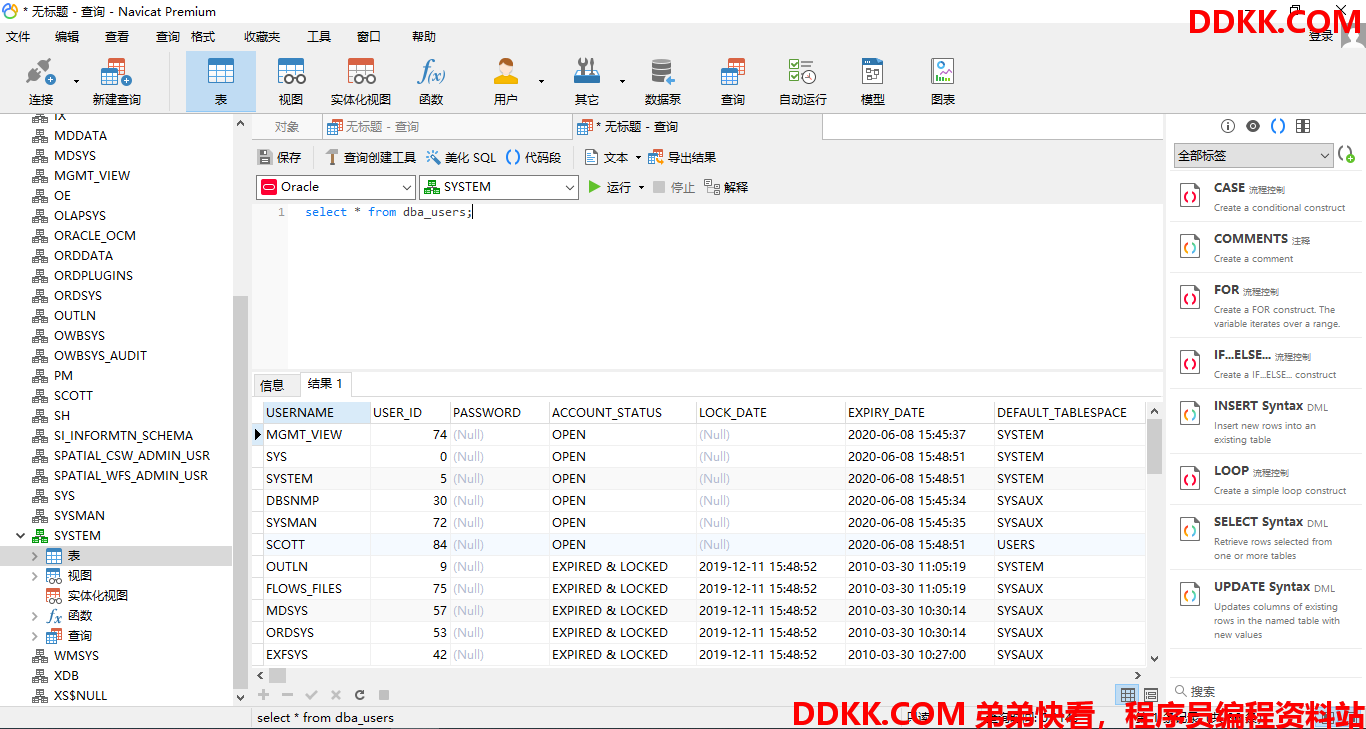Open the dropdown arrow next to 运行
Image resolution: width=1366 pixels, height=729 pixels.
[x=641, y=187]
